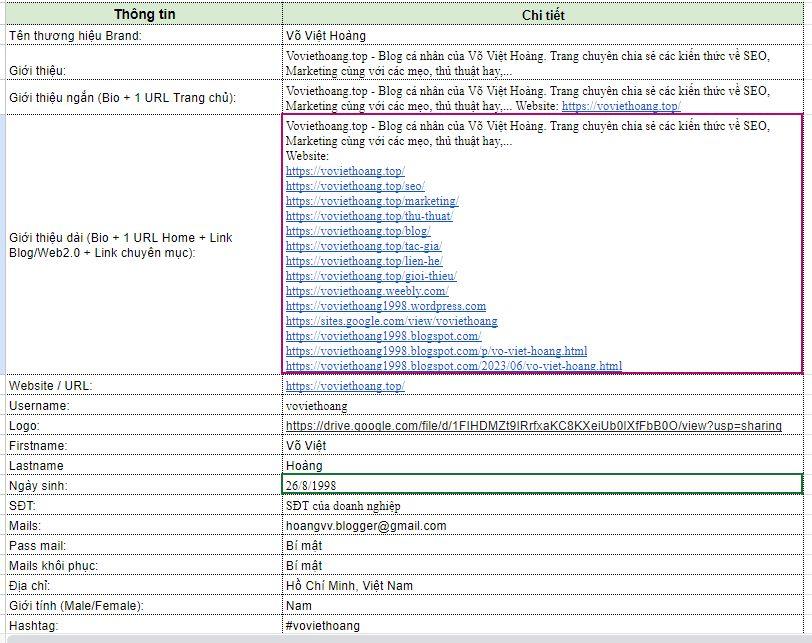Open voviethoang.top link in Website / URL row
Screen dimensions: 812x643
(x=345, y=386)
